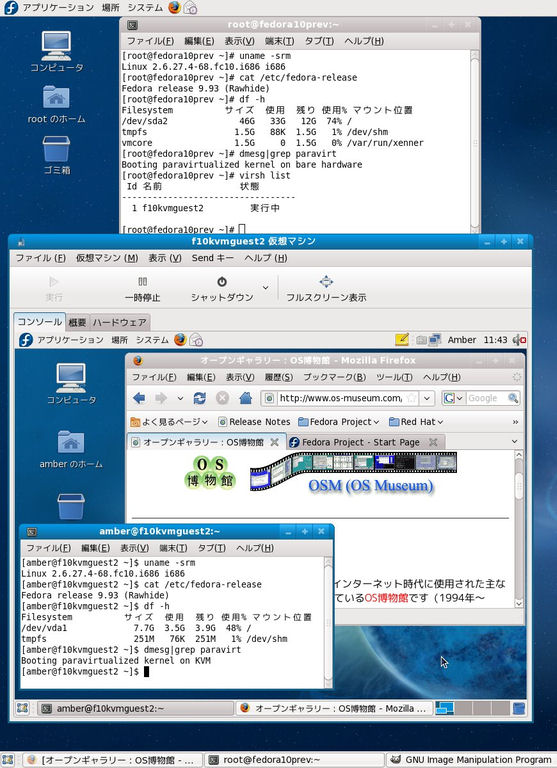Open the Firefox history dropdown beside Forward

coord(180,398)
